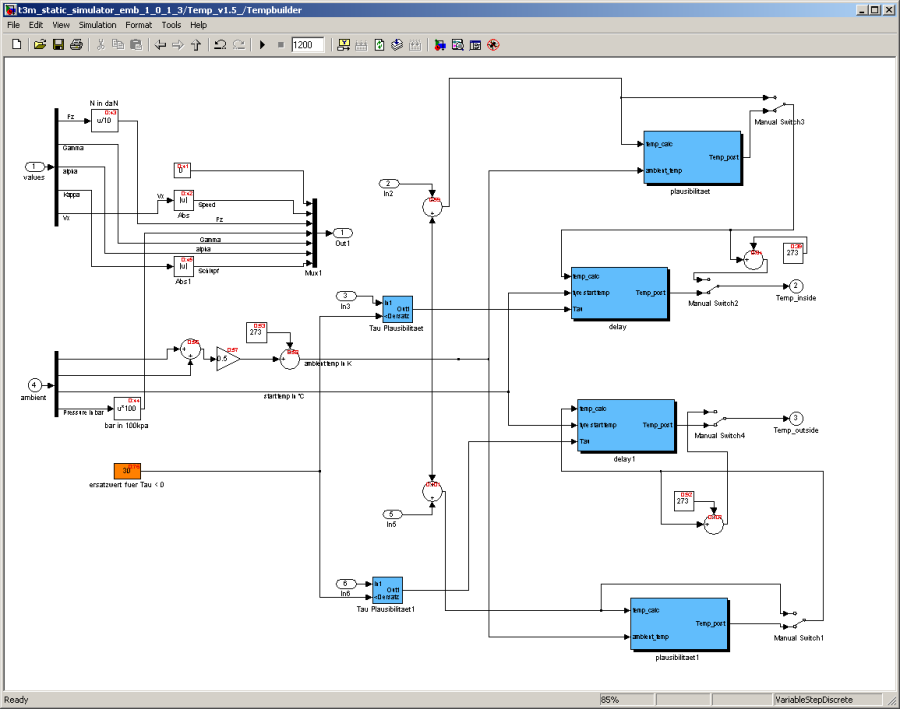The width and height of the screenshot is (900, 709).
Task: Click the Open file folder icon
Action: (x=40, y=45)
